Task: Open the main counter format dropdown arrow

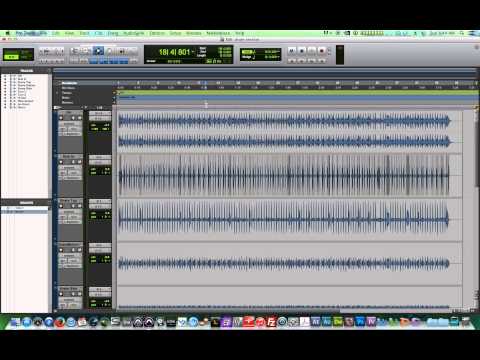Action: pos(193,52)
